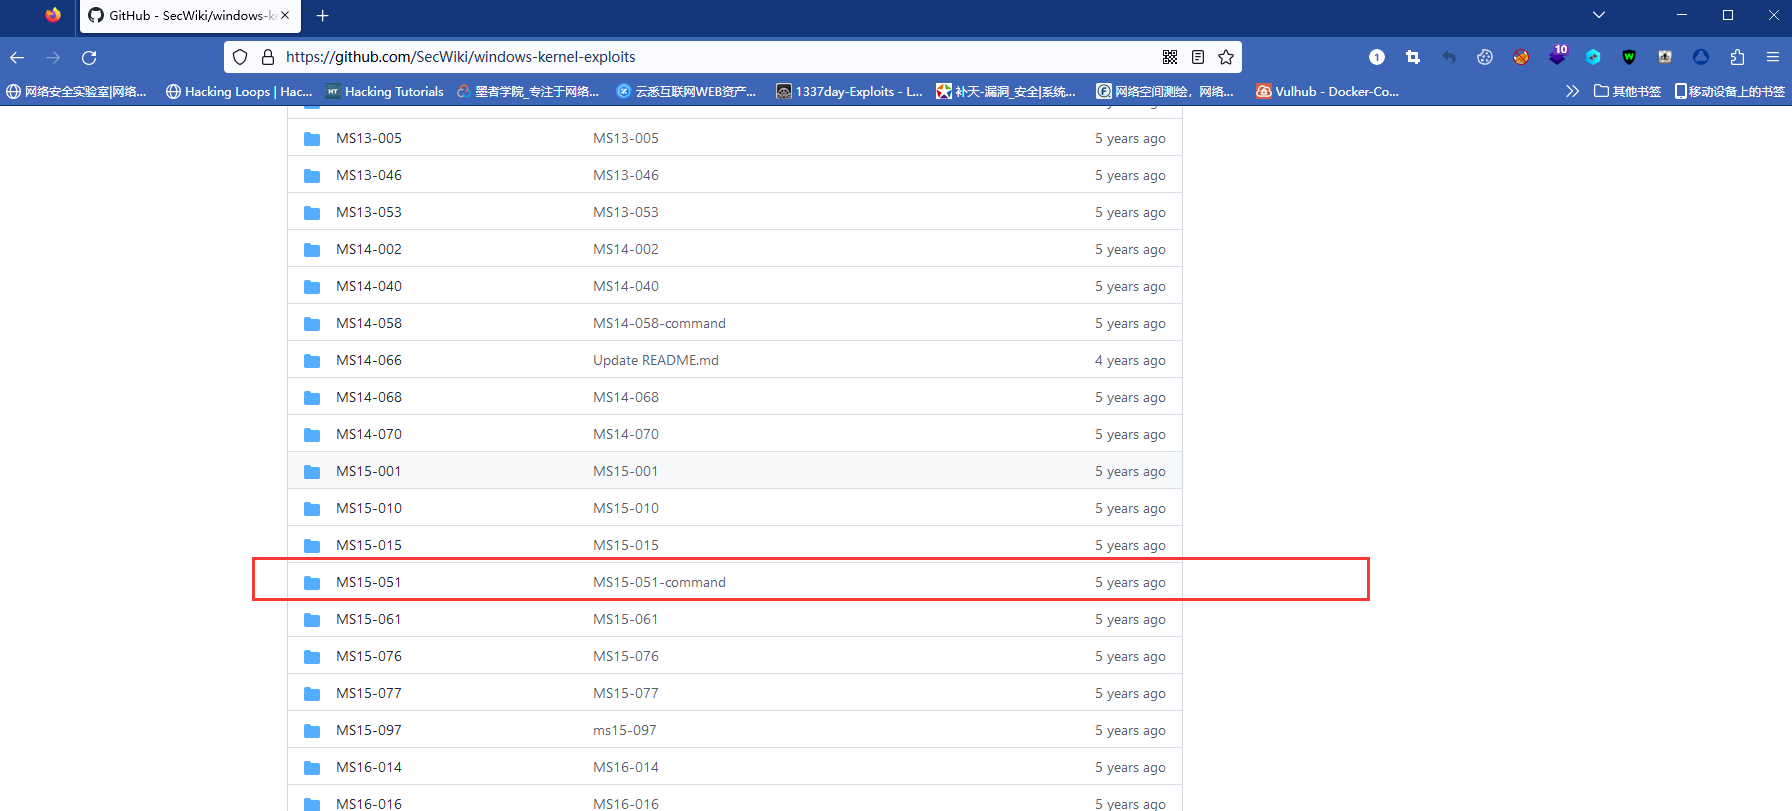Open the screenshot crop tool icon
Screen dimensions: 1792x811
[x=1413, y=57]
